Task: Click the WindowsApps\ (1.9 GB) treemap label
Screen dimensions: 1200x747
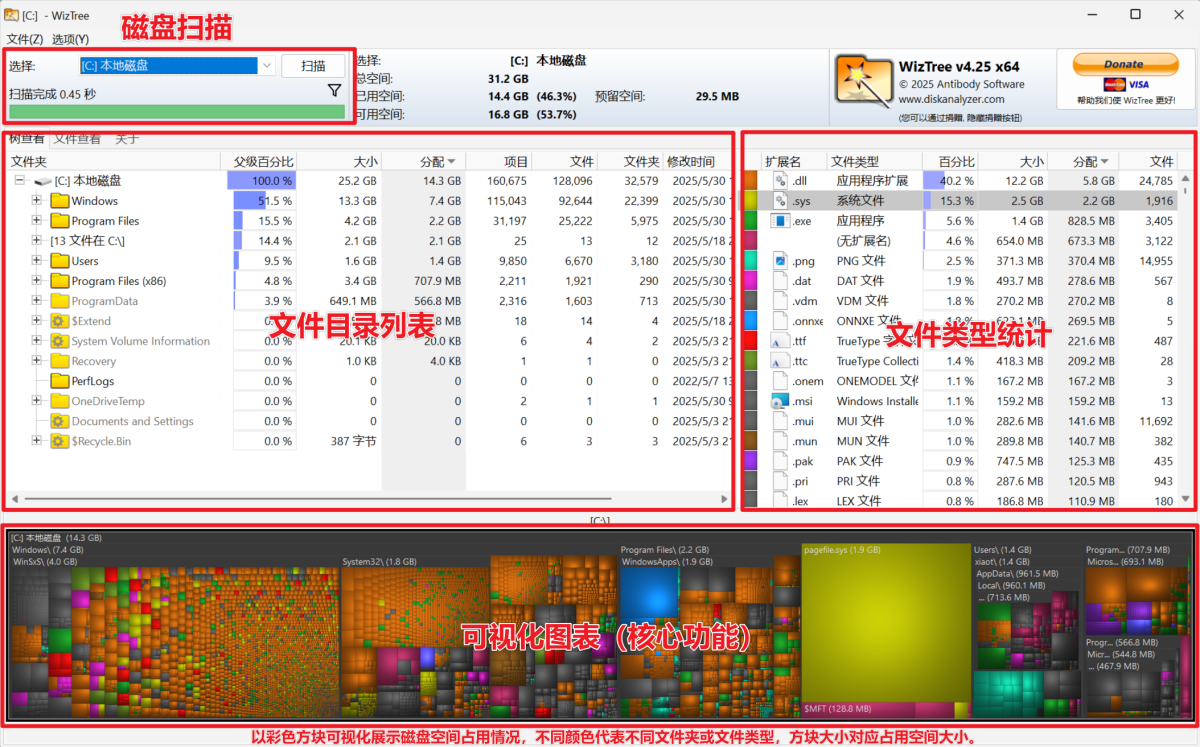Action: (666, 562)
